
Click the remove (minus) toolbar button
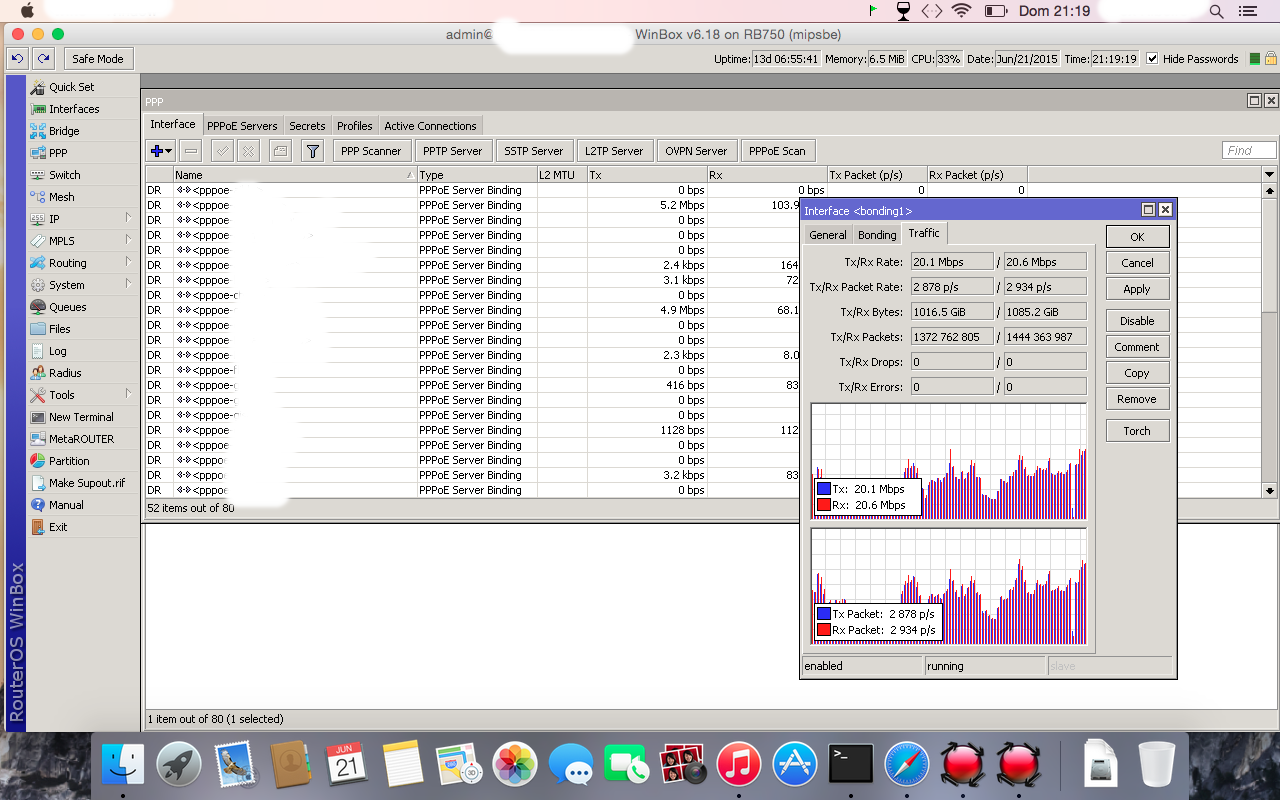[190, 151]
